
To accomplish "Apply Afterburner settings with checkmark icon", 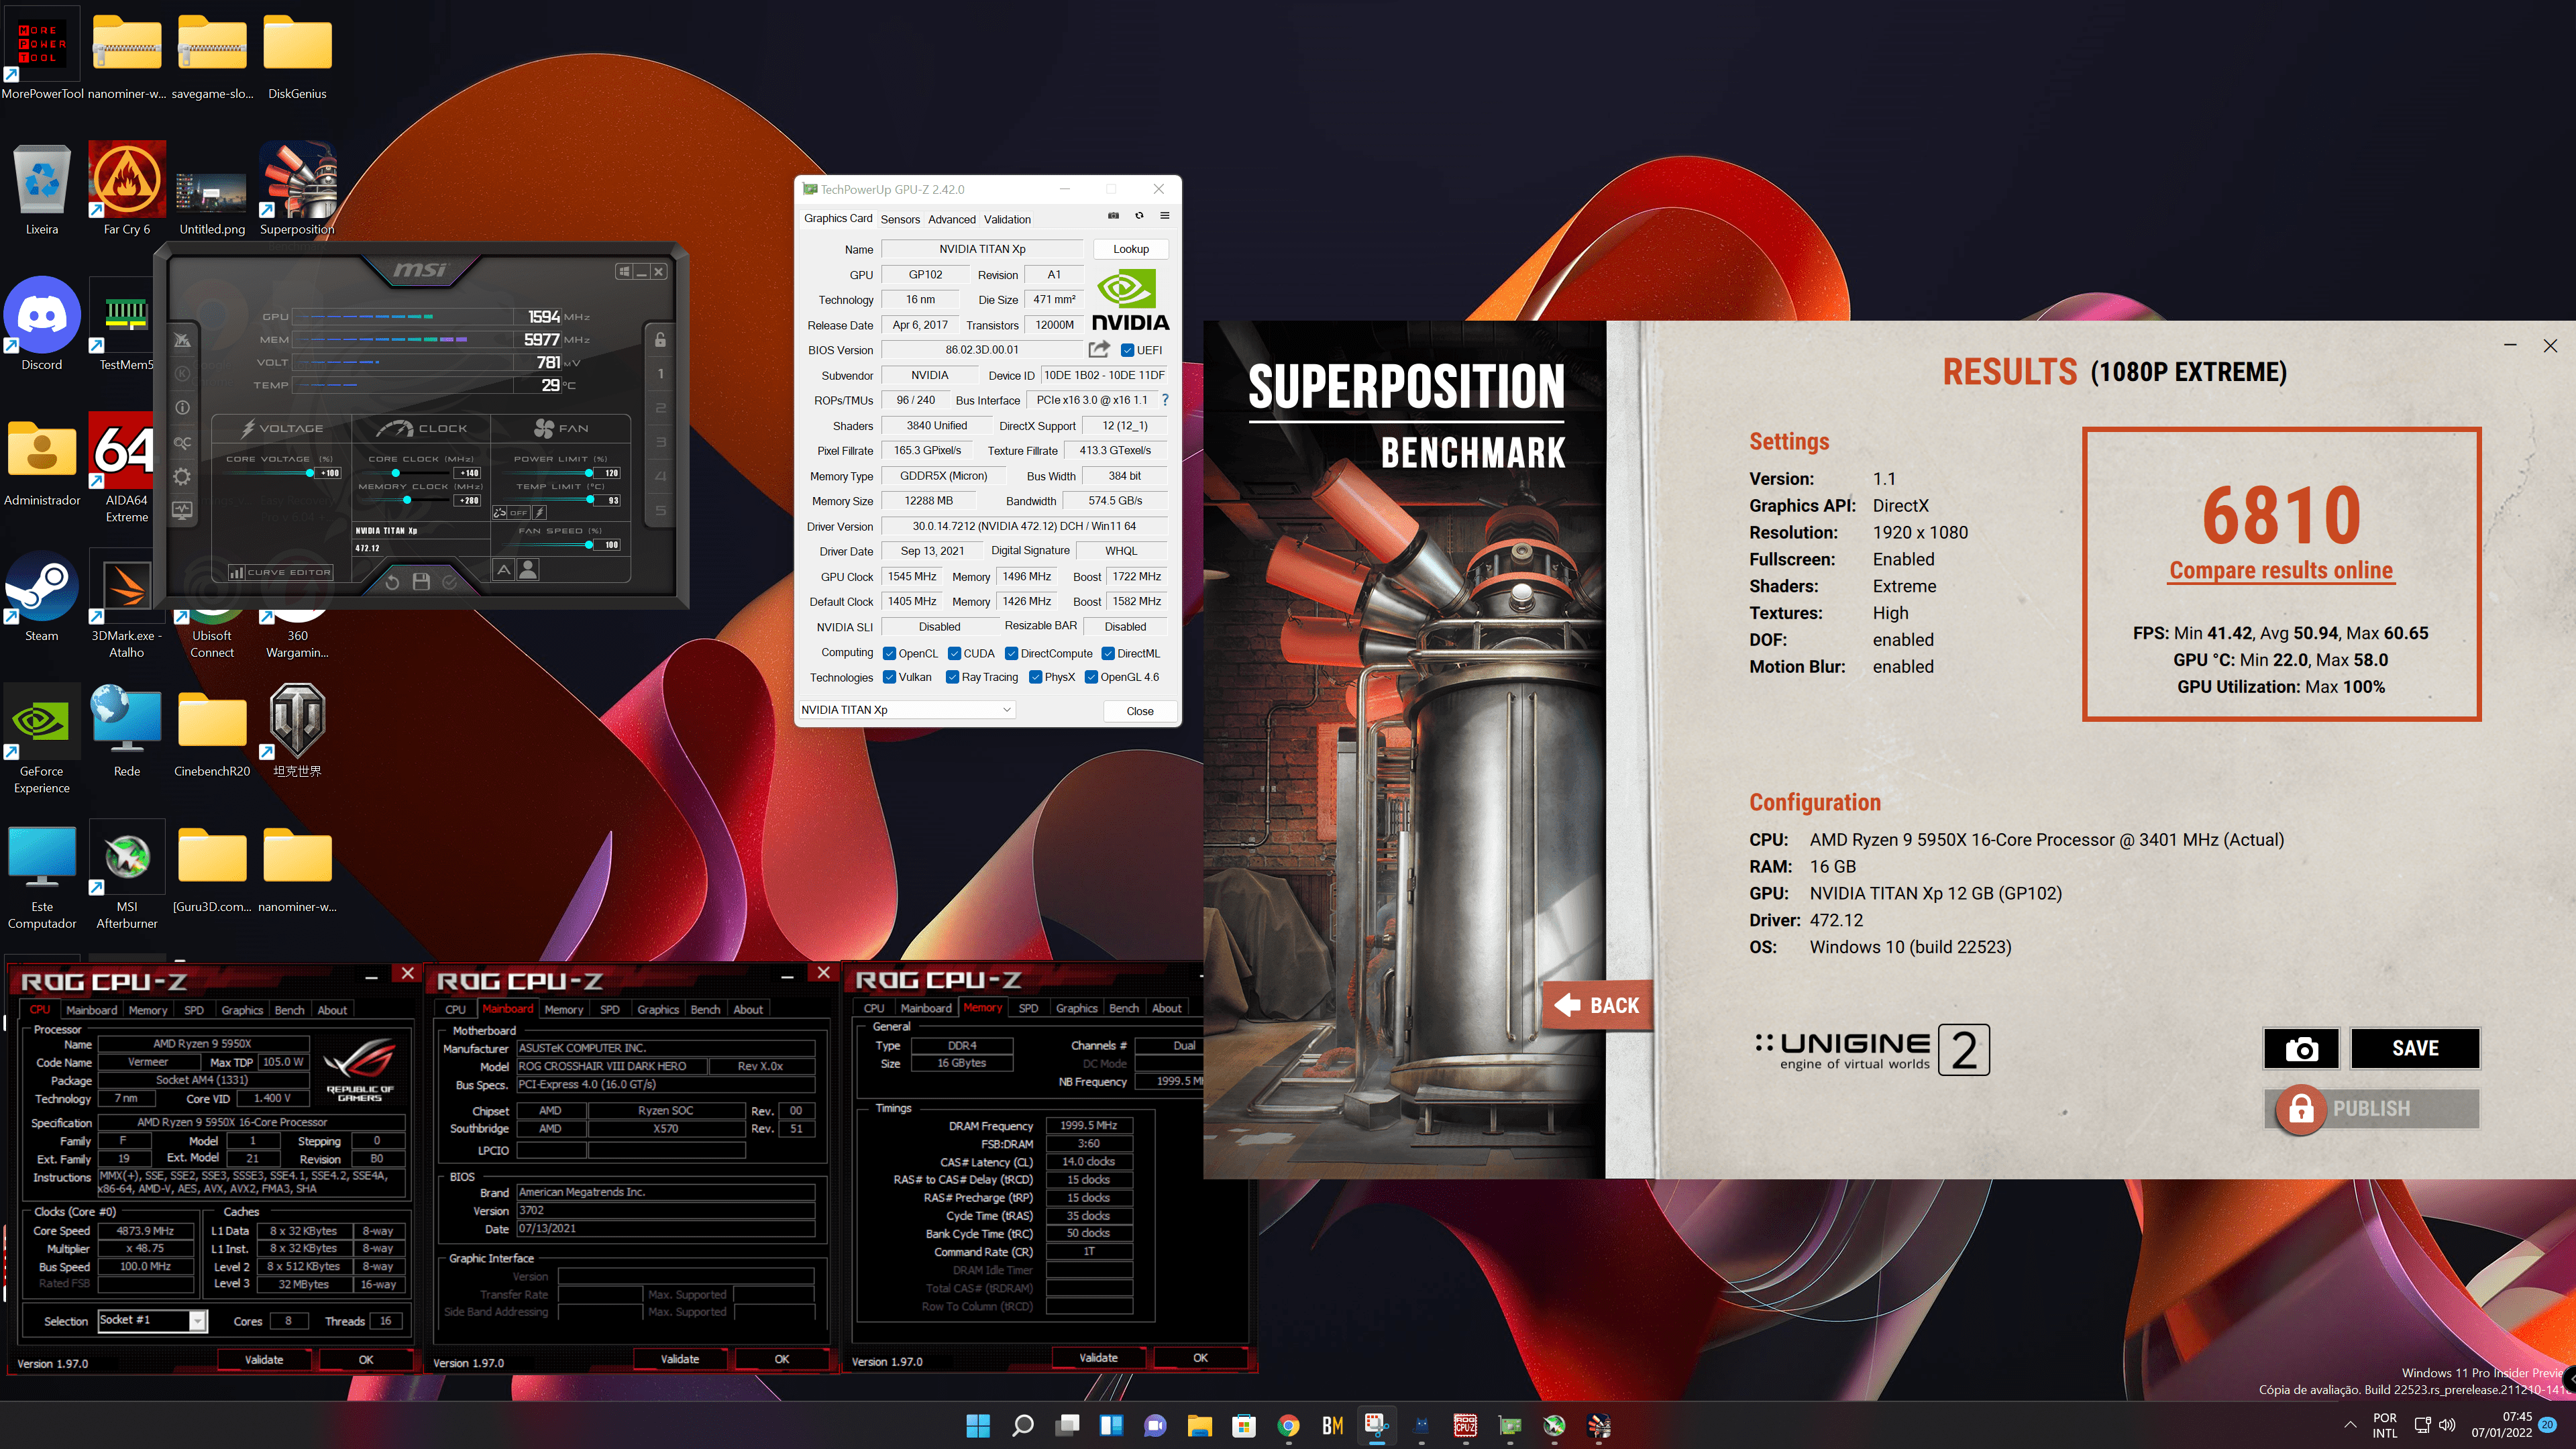I will point(450,582).
